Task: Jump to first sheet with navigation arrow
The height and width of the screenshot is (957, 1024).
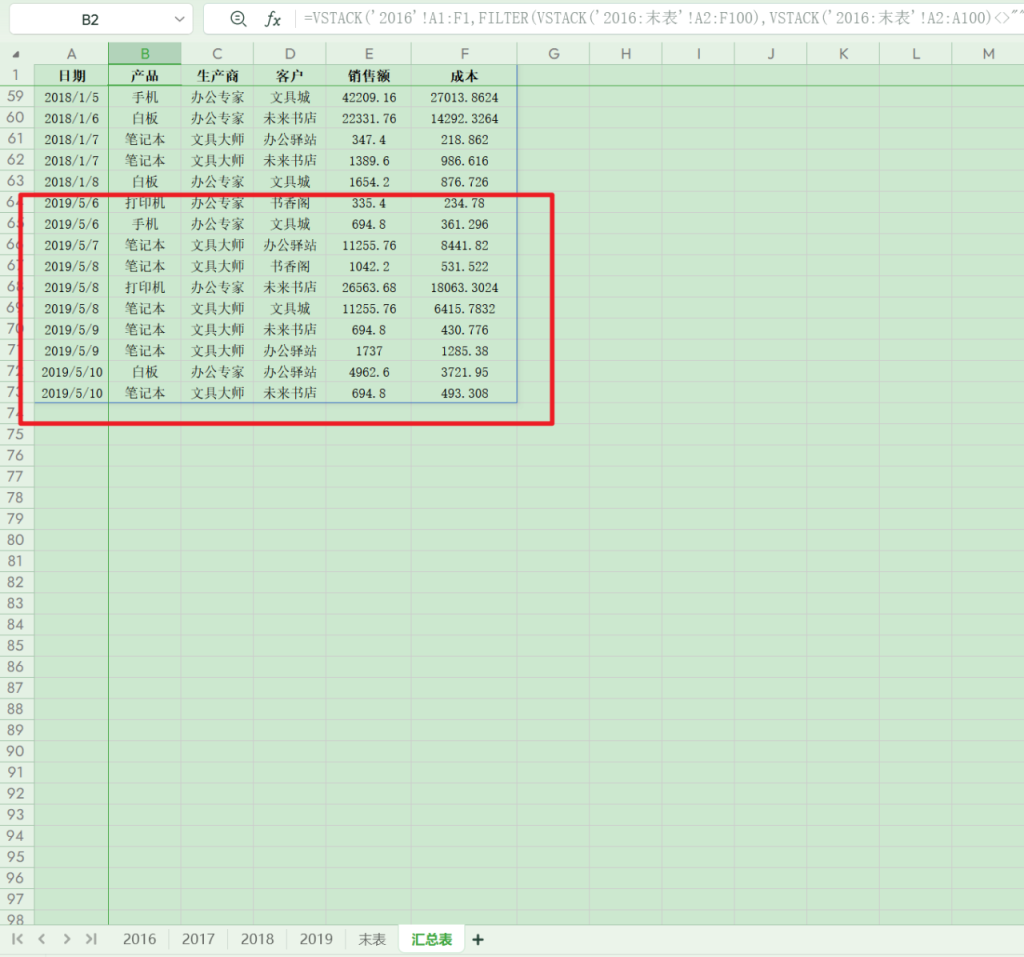Action: (x=17, y=939)
